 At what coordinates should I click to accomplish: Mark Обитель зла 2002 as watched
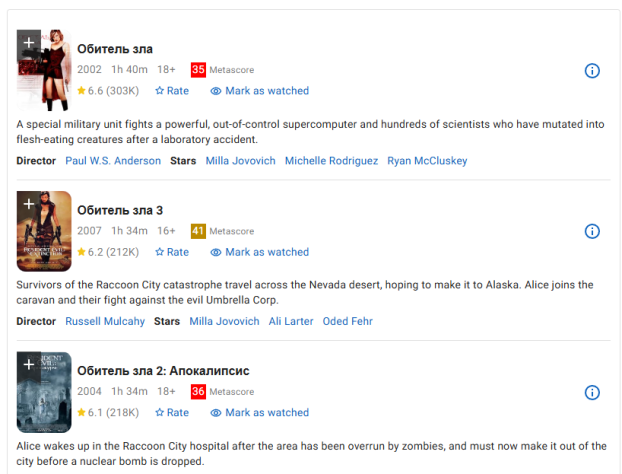(x=259, y=91)
